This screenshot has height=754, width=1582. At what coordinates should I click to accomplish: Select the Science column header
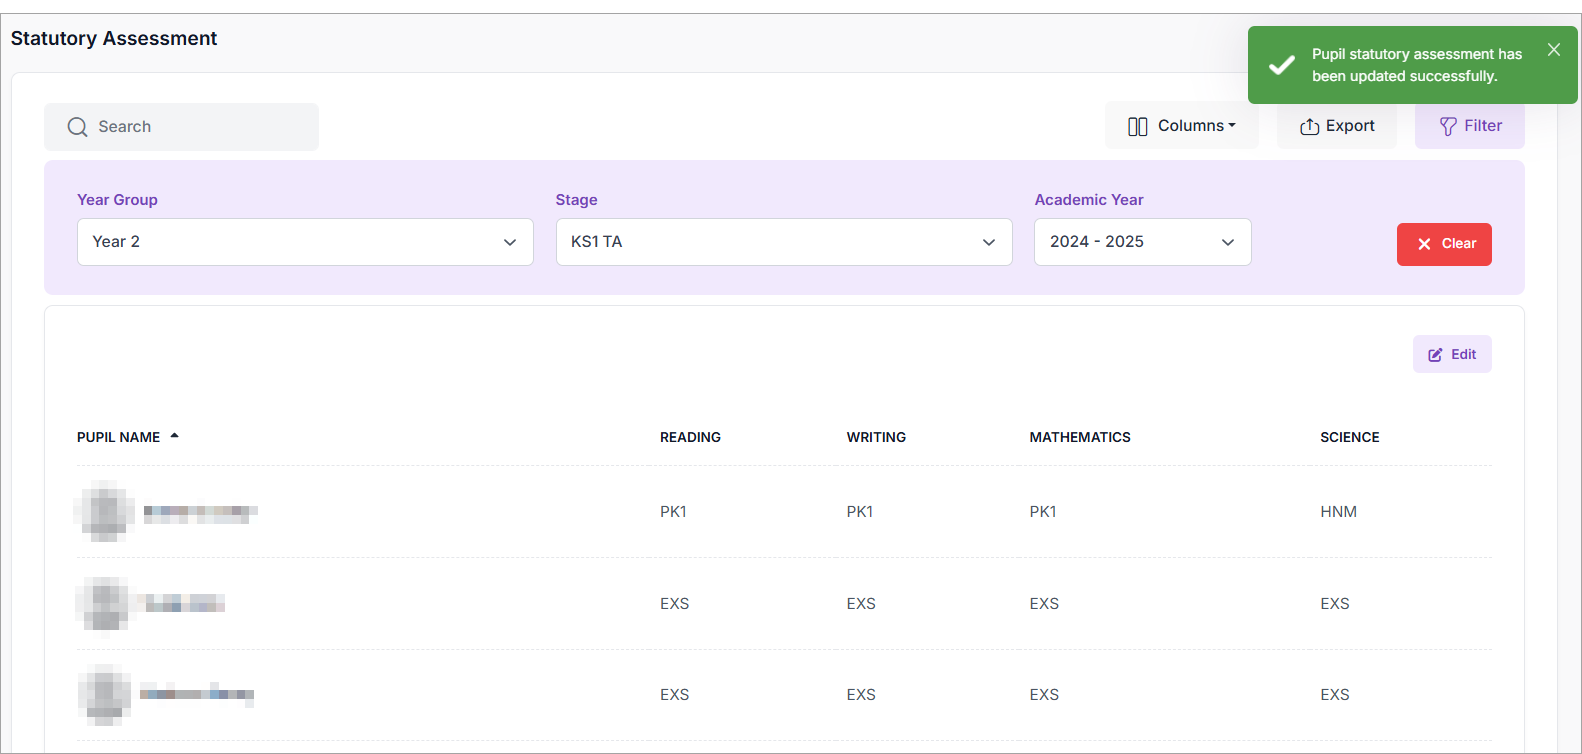pos(1349,437)
